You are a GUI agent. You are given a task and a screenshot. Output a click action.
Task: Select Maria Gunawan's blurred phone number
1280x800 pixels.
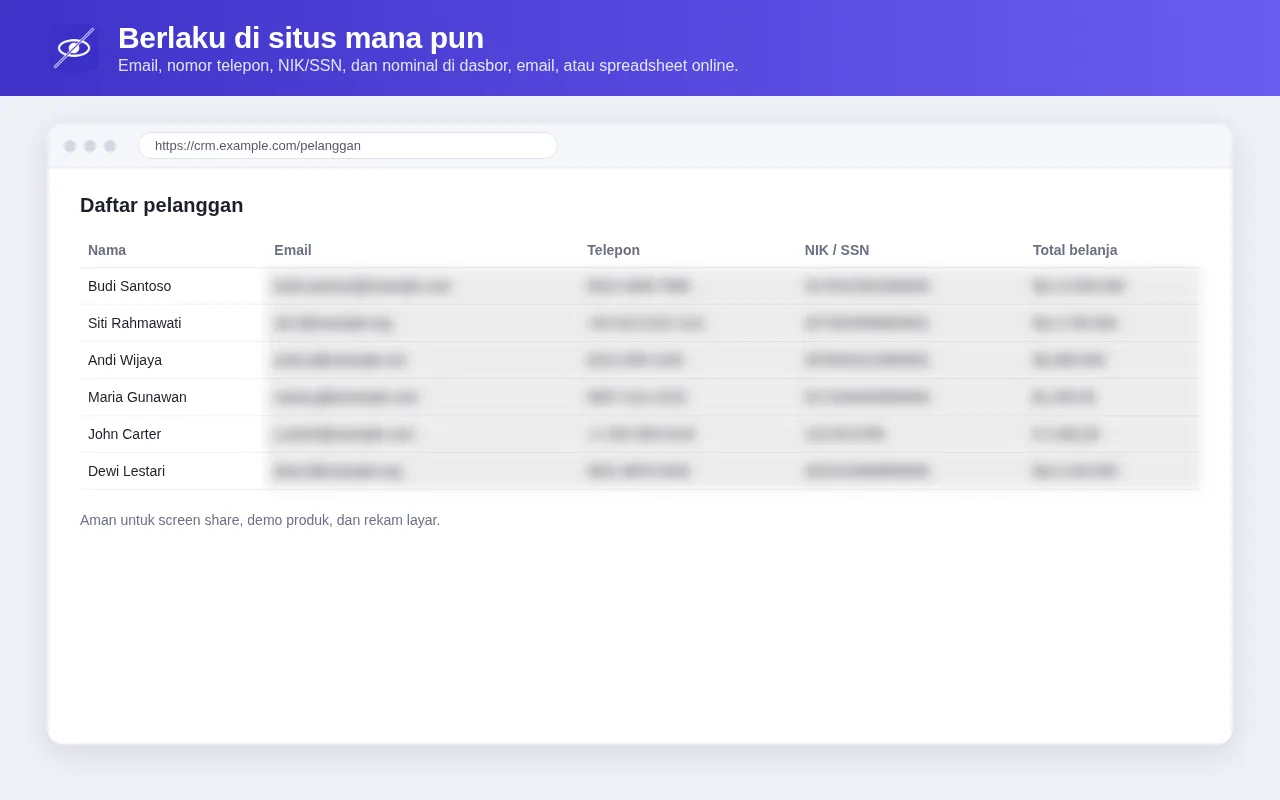point(637,397)
